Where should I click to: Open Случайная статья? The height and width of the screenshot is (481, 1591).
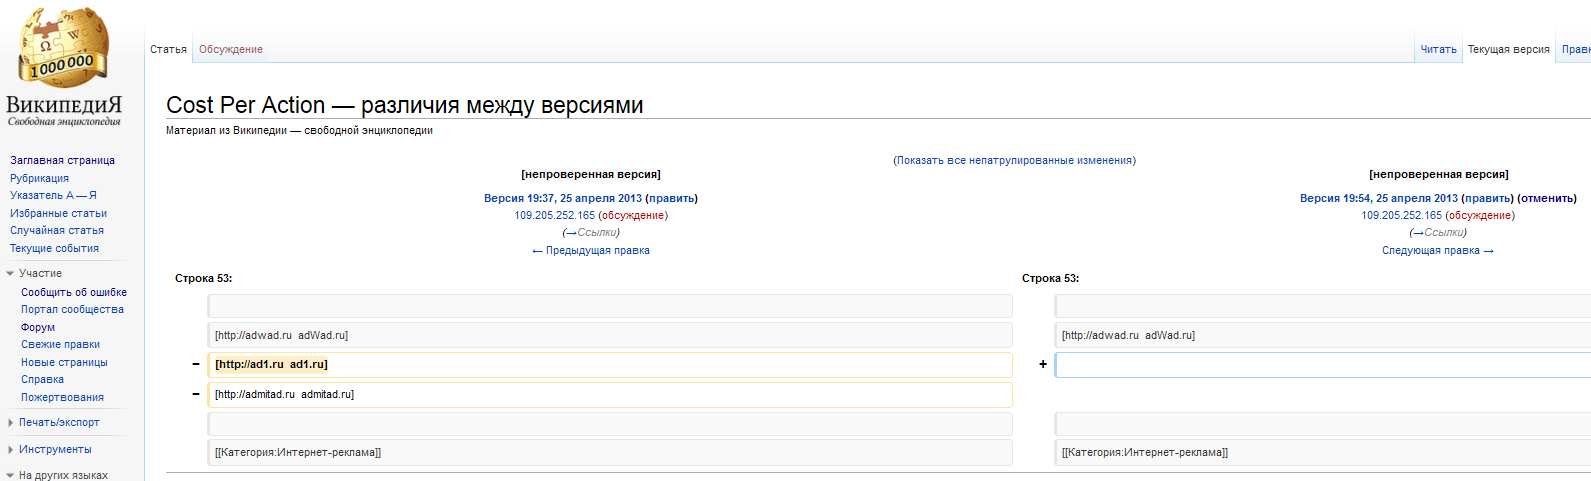(57, 230)
